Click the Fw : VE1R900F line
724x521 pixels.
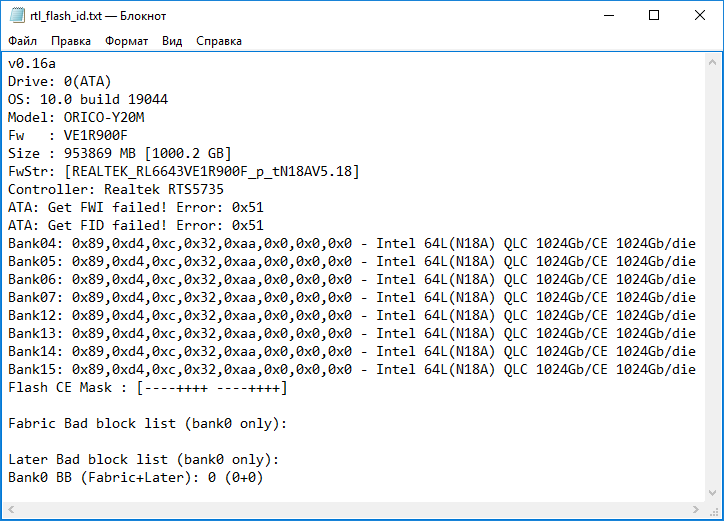click(68, 135)
